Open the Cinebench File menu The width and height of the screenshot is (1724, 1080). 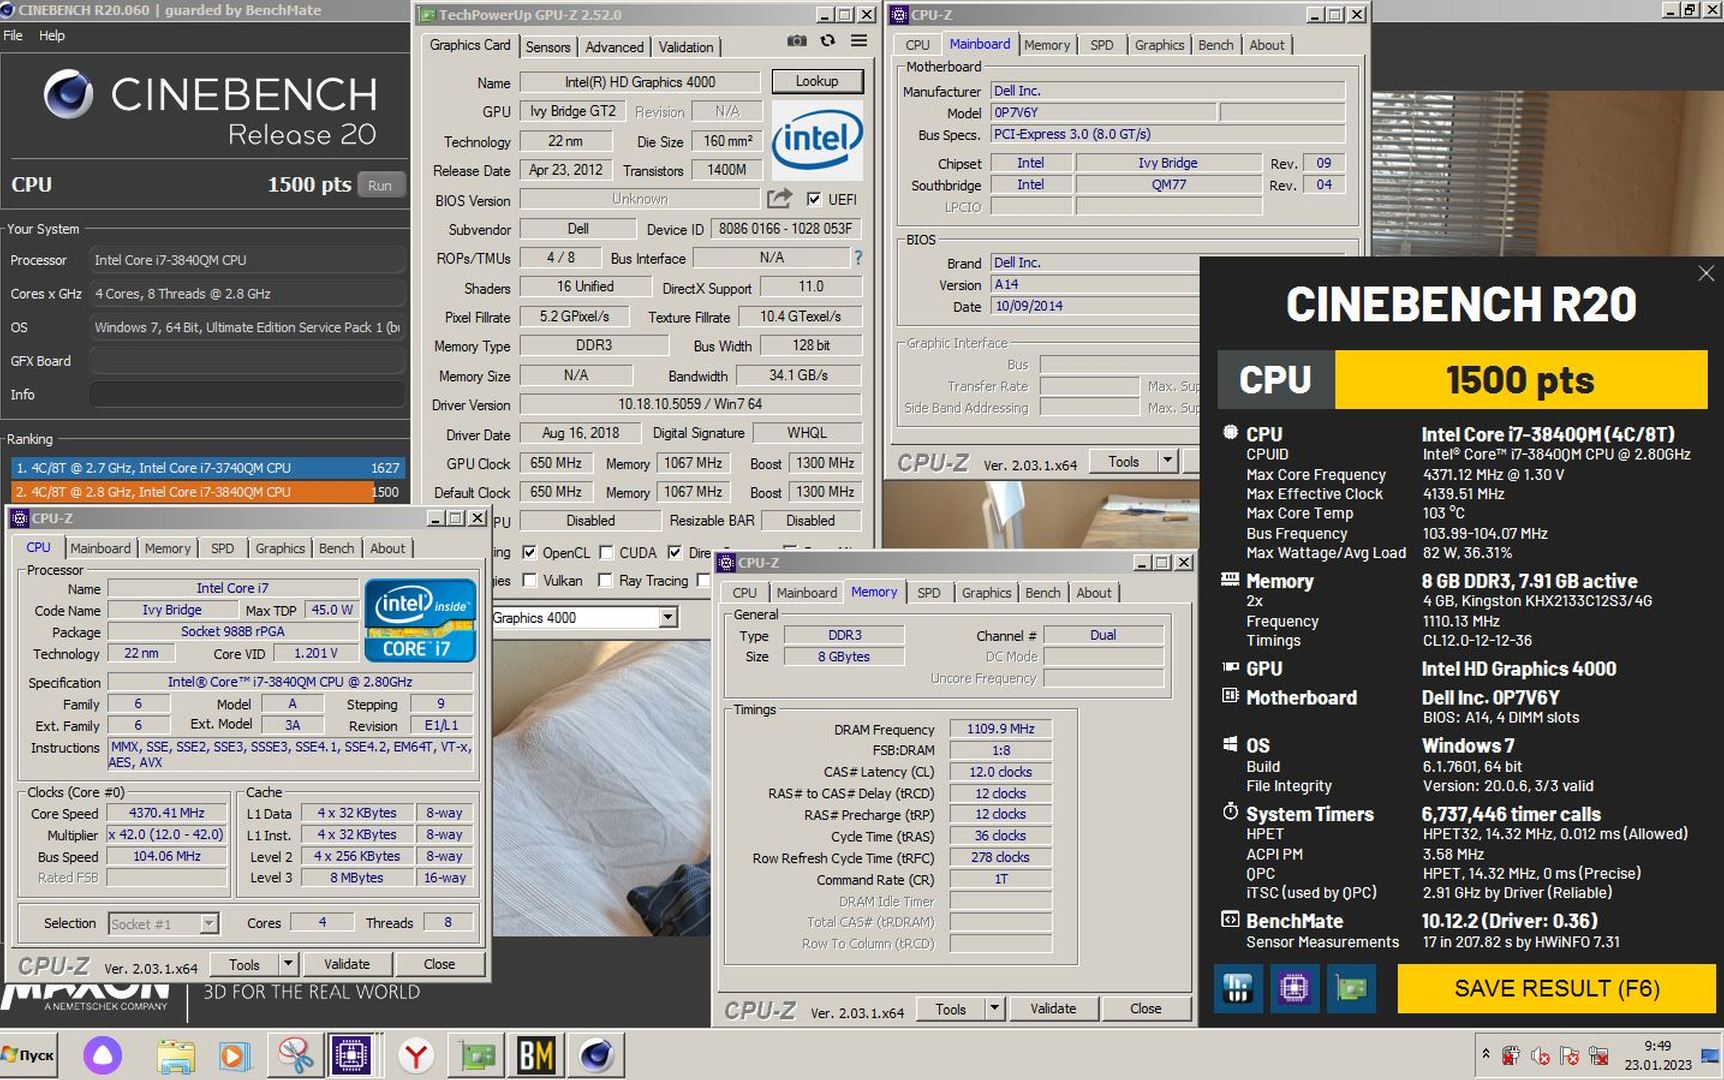tap(13, 35)
